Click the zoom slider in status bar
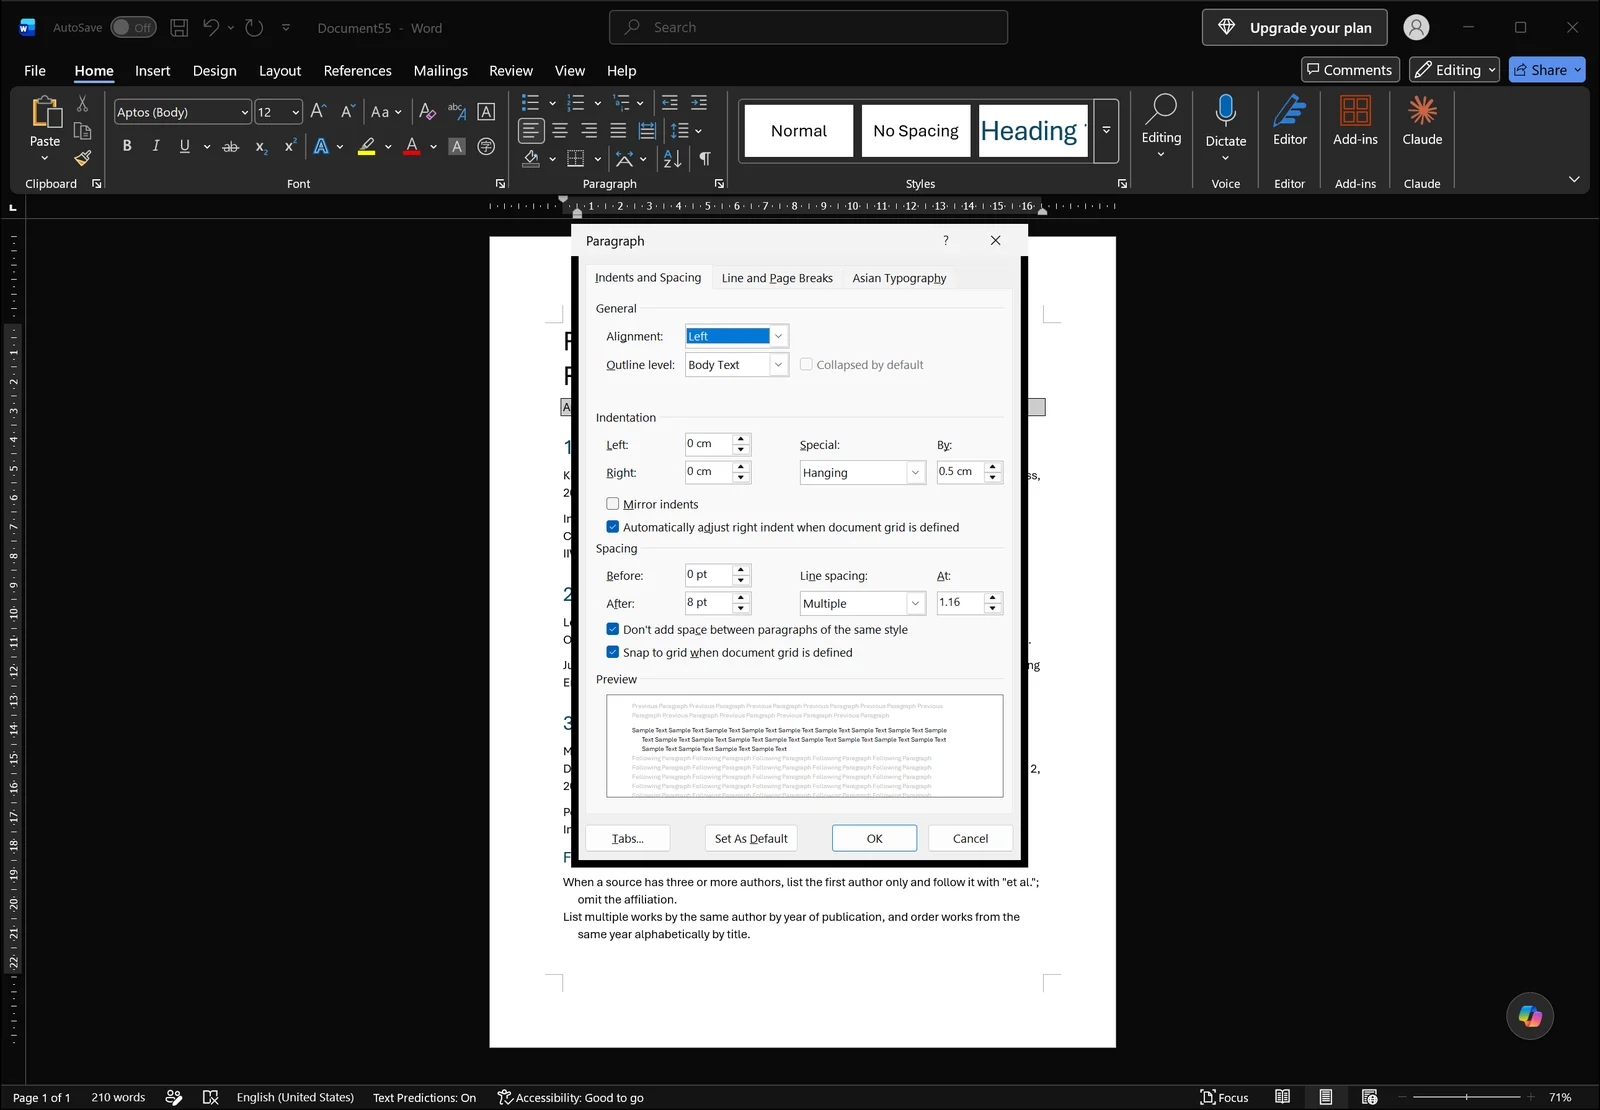This screenshot has width=1600, height=1110. click(x=1467, y=1097)
